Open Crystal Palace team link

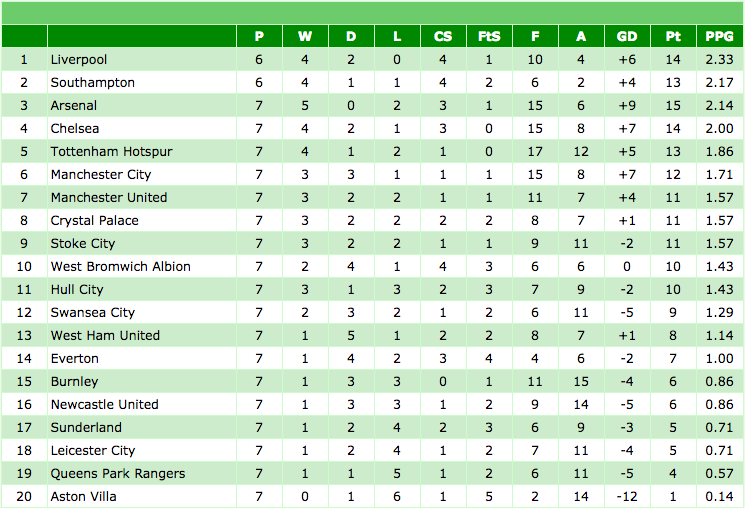[94, 221]
